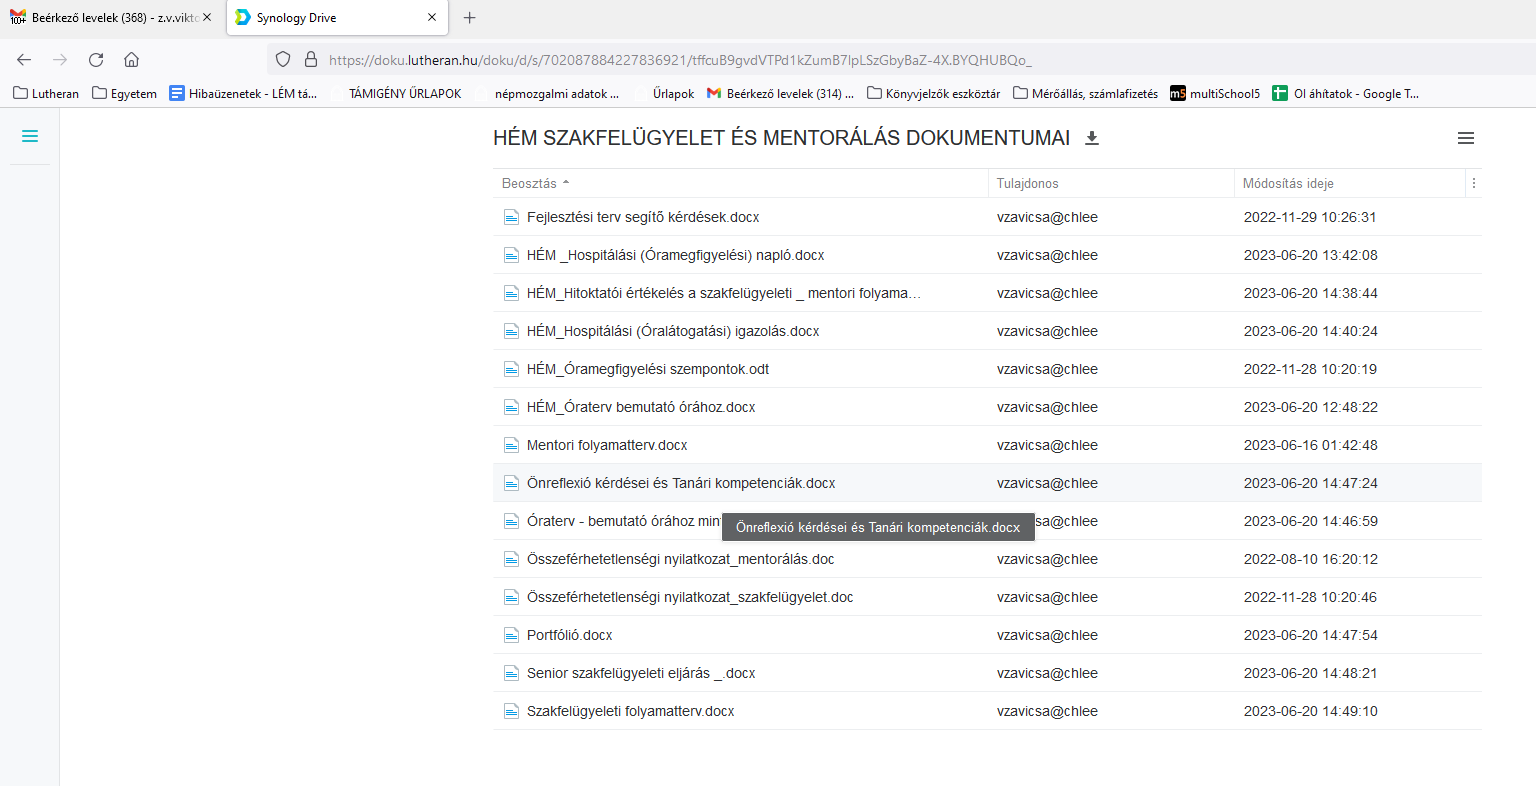Open the browser home page
This screenshot has height=786, width=1536.
coord(132,59)
